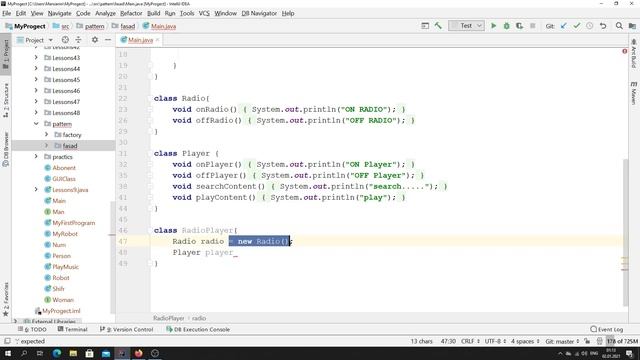This screenshot has width=640, height=360.
Task: Select PlayMusic class in project tree
Action: (x=65, y=267)
